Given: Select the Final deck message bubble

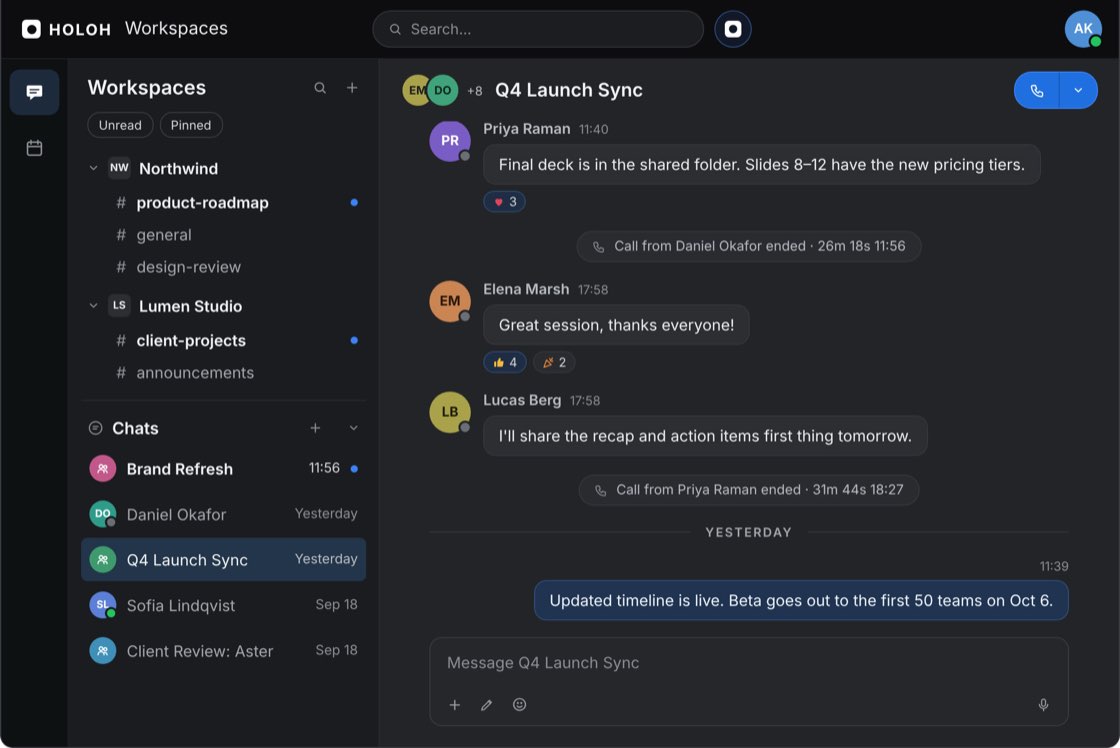Looking at the screenshot, I should [x=761, y=165].
